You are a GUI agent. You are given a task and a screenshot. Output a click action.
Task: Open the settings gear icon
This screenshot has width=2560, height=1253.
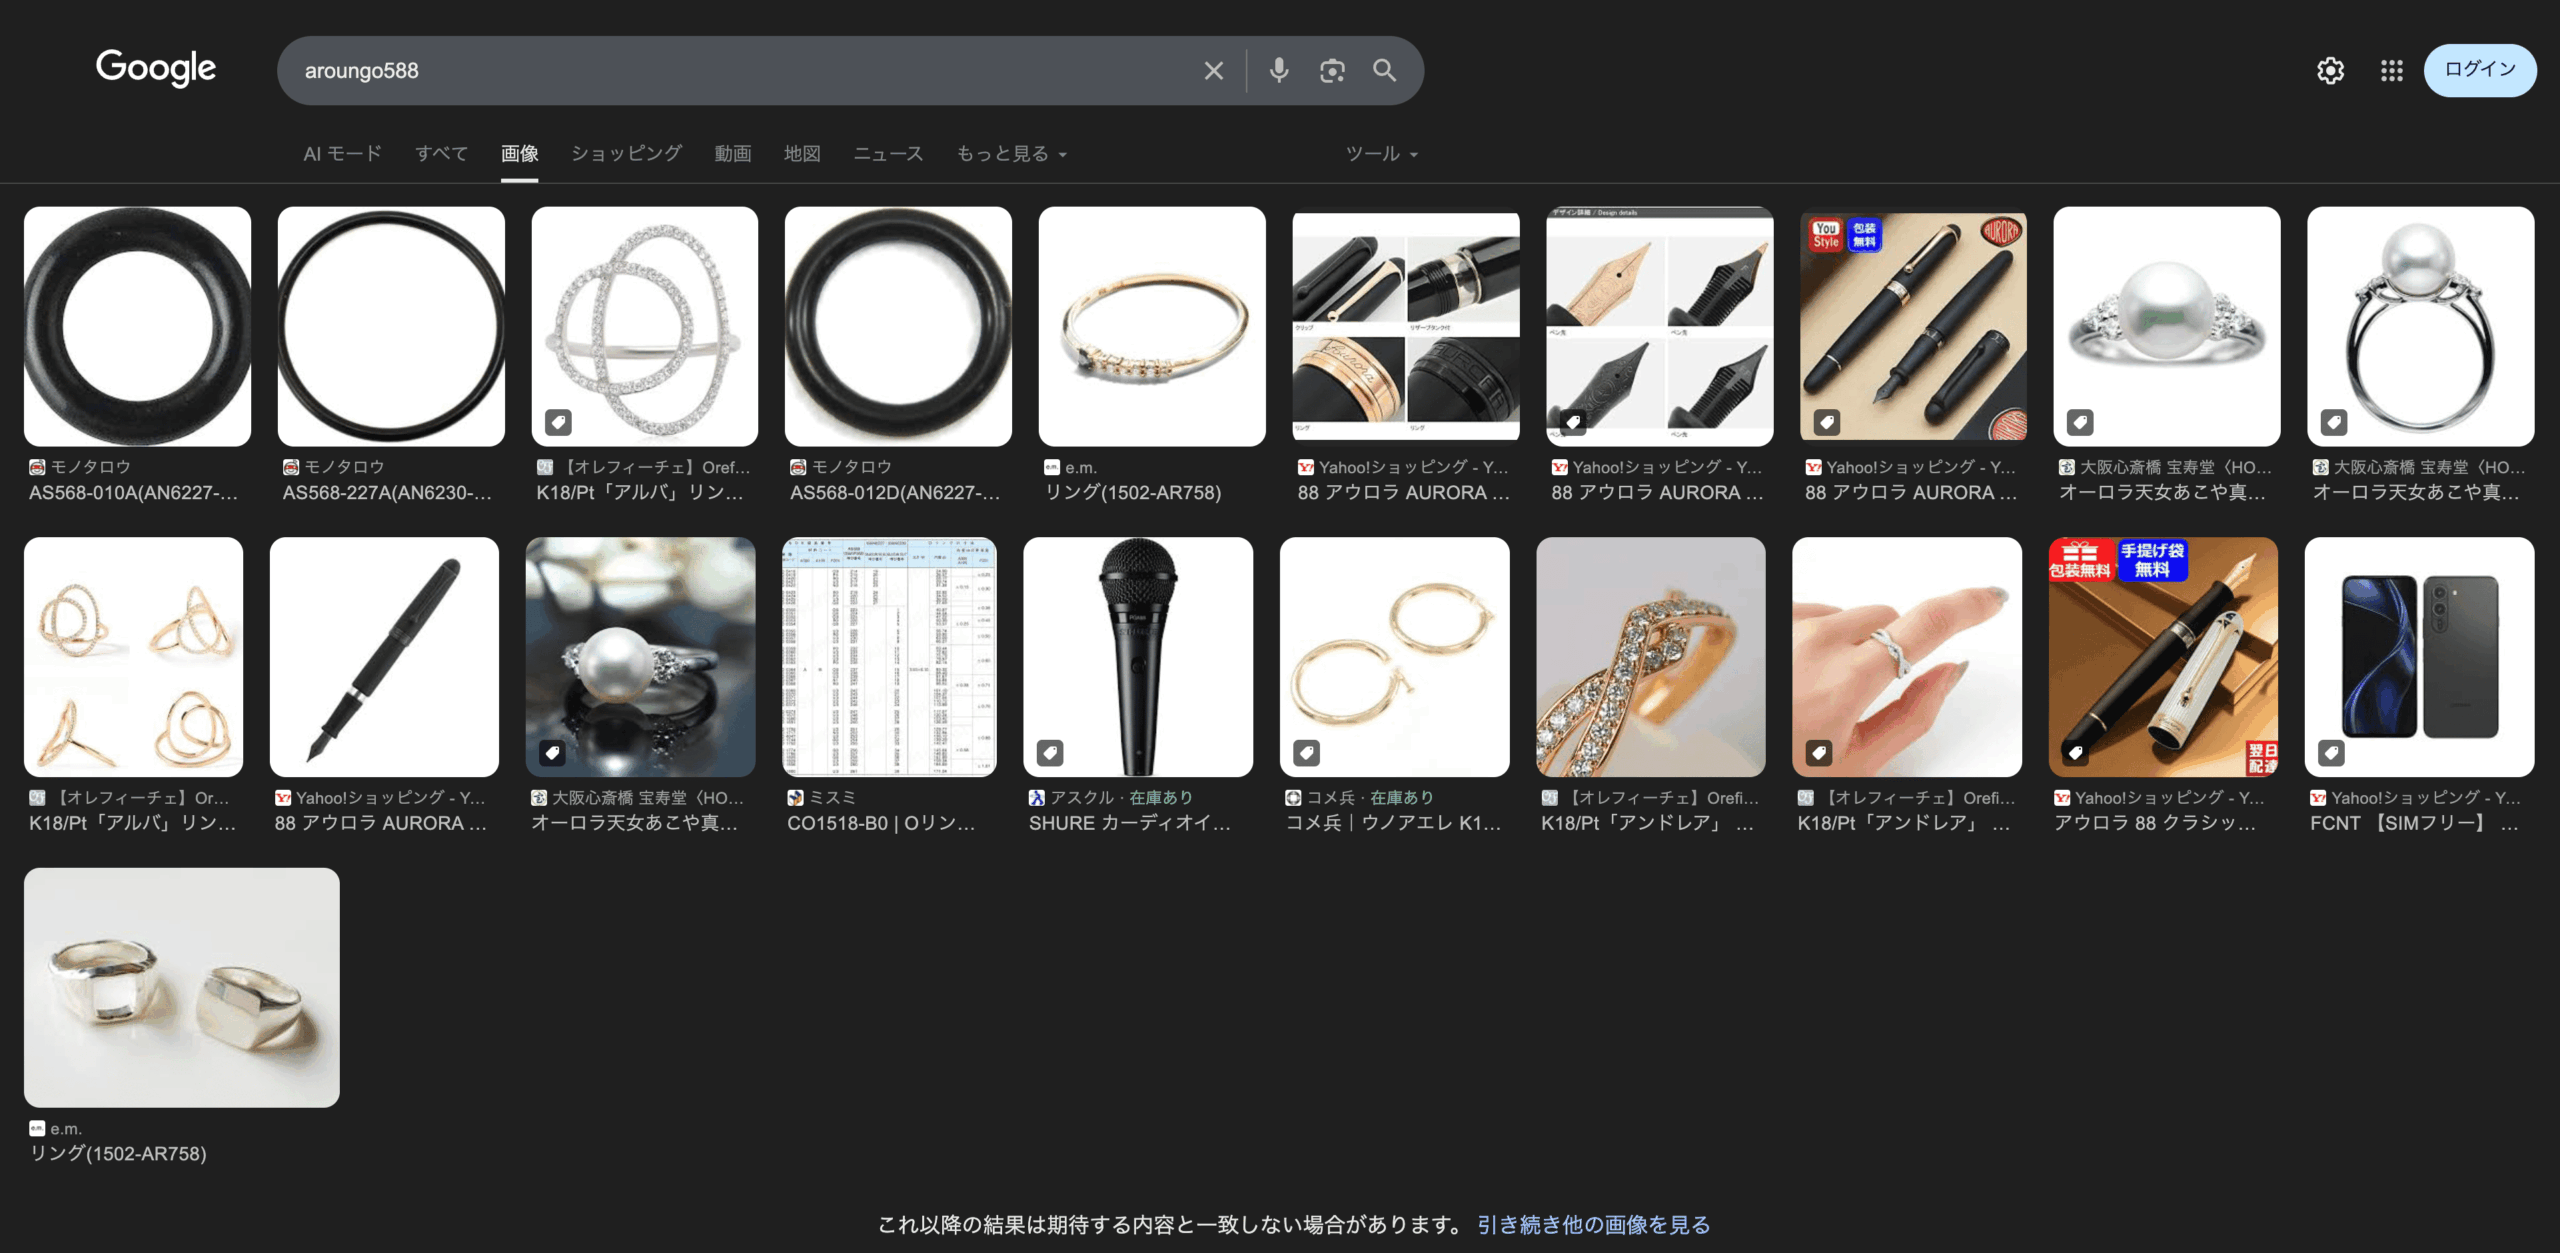coord(2330,71)
